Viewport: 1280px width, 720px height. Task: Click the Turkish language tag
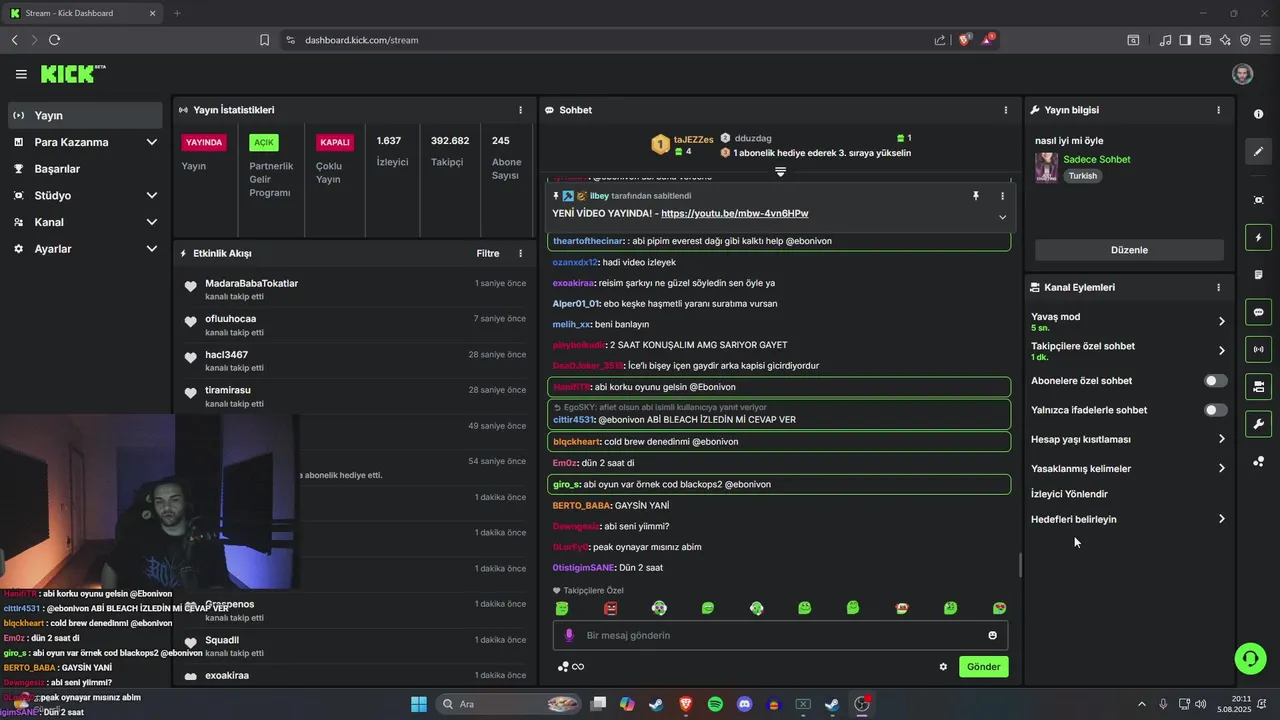coord(1082,176)
